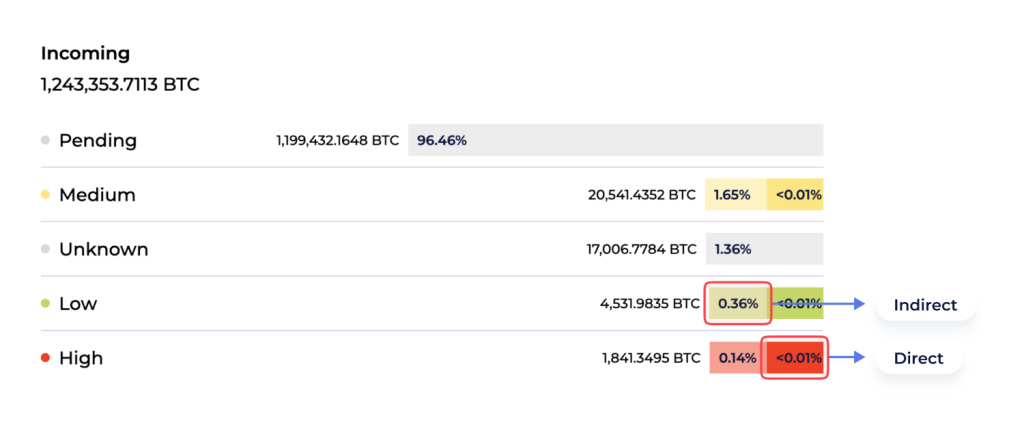Click the 1.65% Medium indirect segment
Screen dimensions: 1024x442
735,195
